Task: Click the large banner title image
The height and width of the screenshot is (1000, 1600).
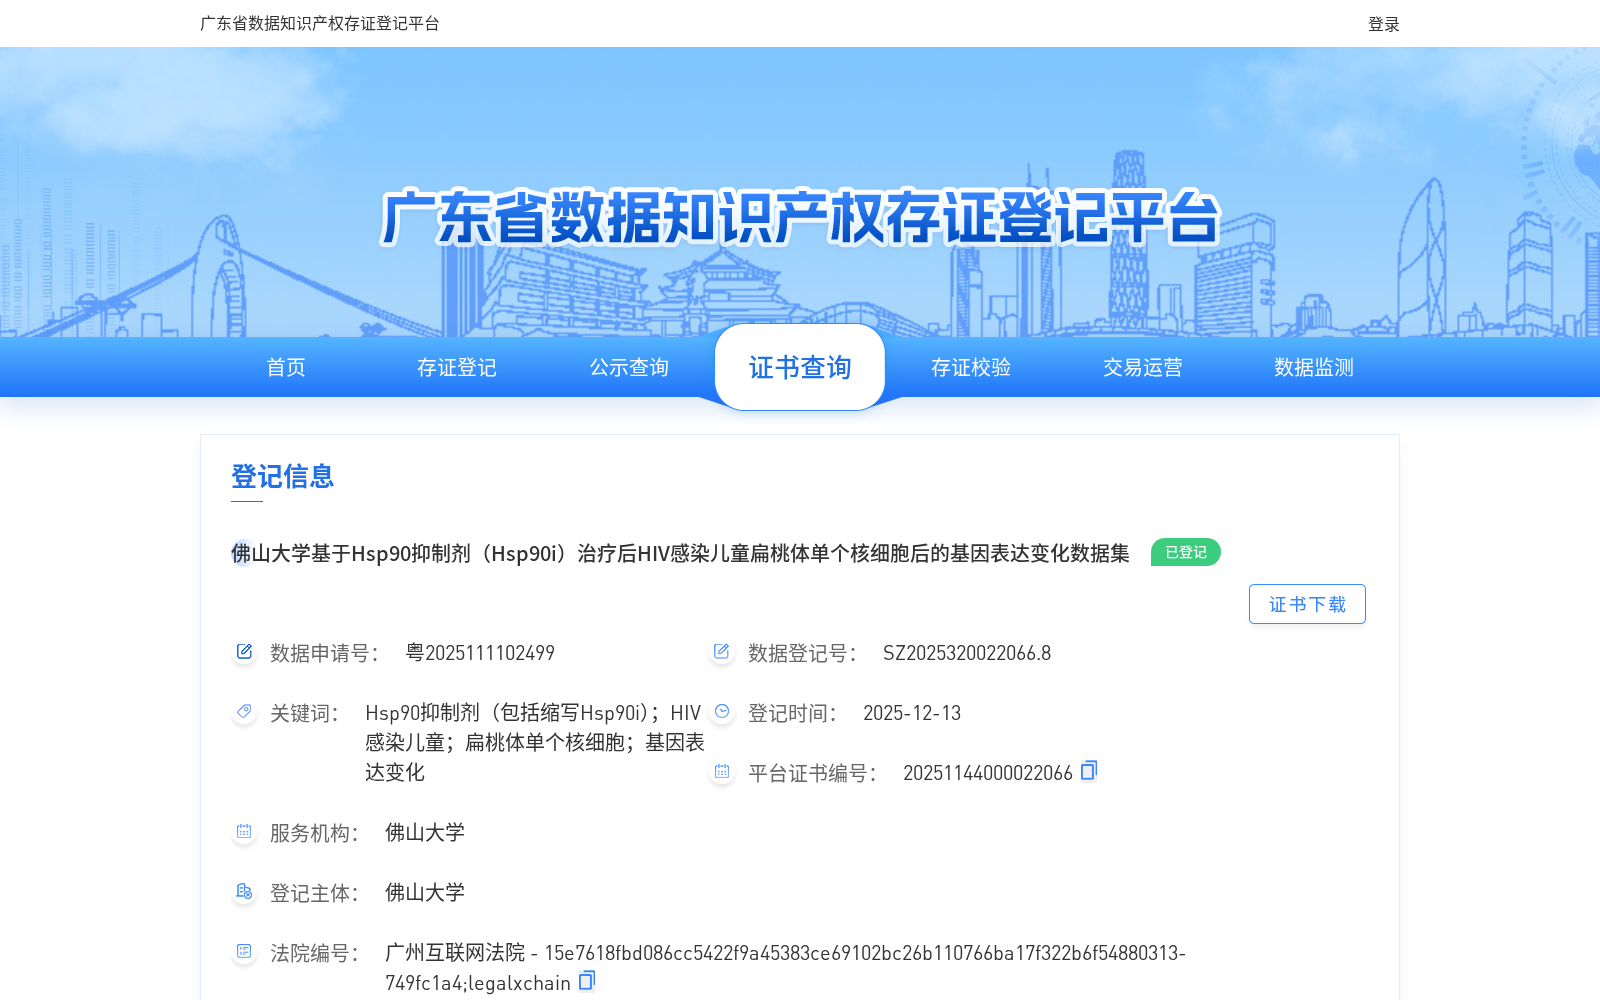Action: 800,217
